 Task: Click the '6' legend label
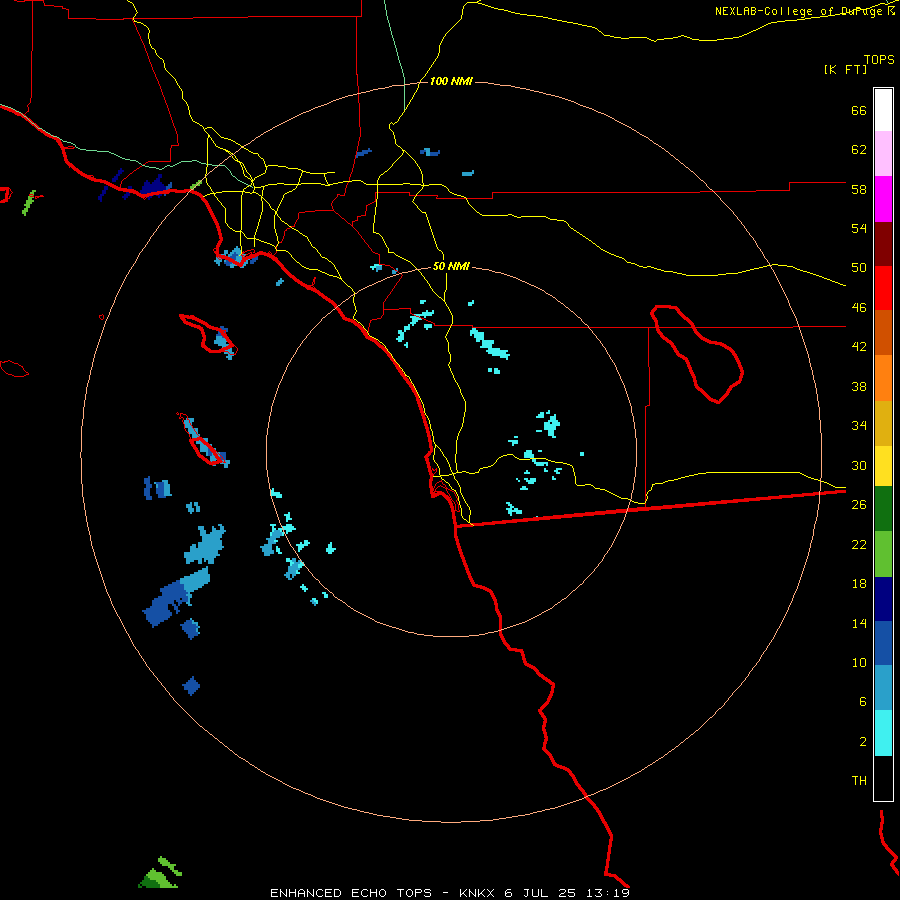(863, 701)
